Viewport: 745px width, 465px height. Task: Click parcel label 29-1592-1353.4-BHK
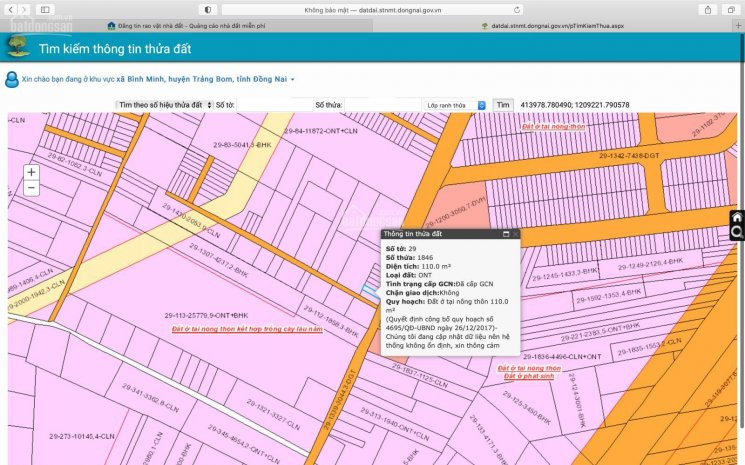pyautogui.click(x=609, y=296)
